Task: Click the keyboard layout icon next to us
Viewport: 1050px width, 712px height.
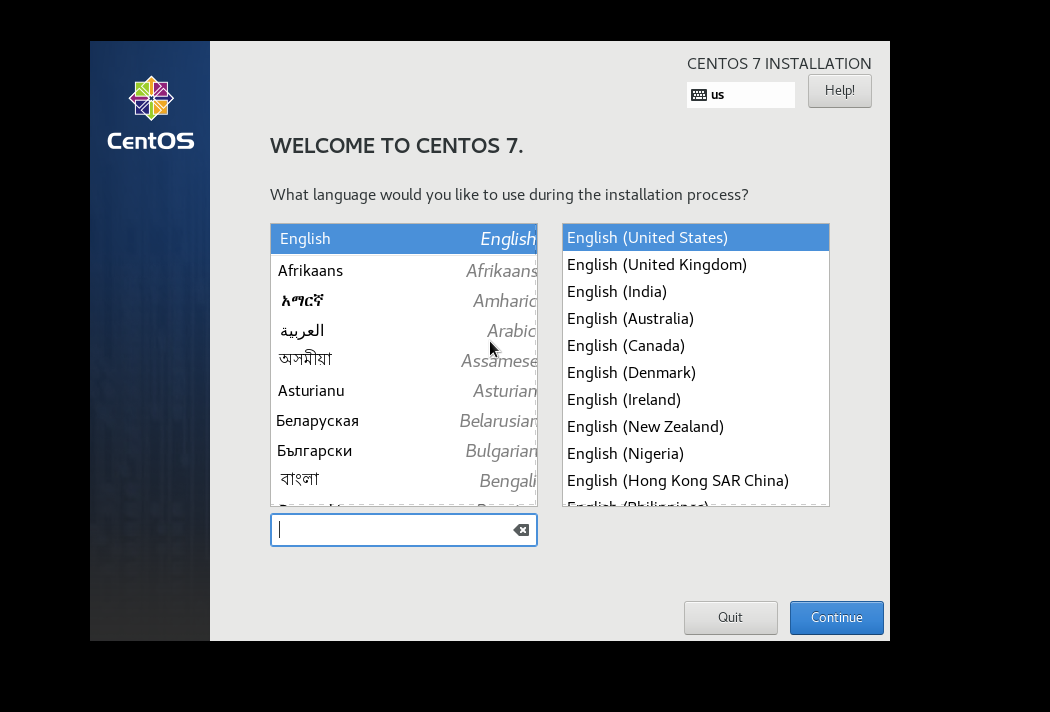Action: [x=698, y=94]
